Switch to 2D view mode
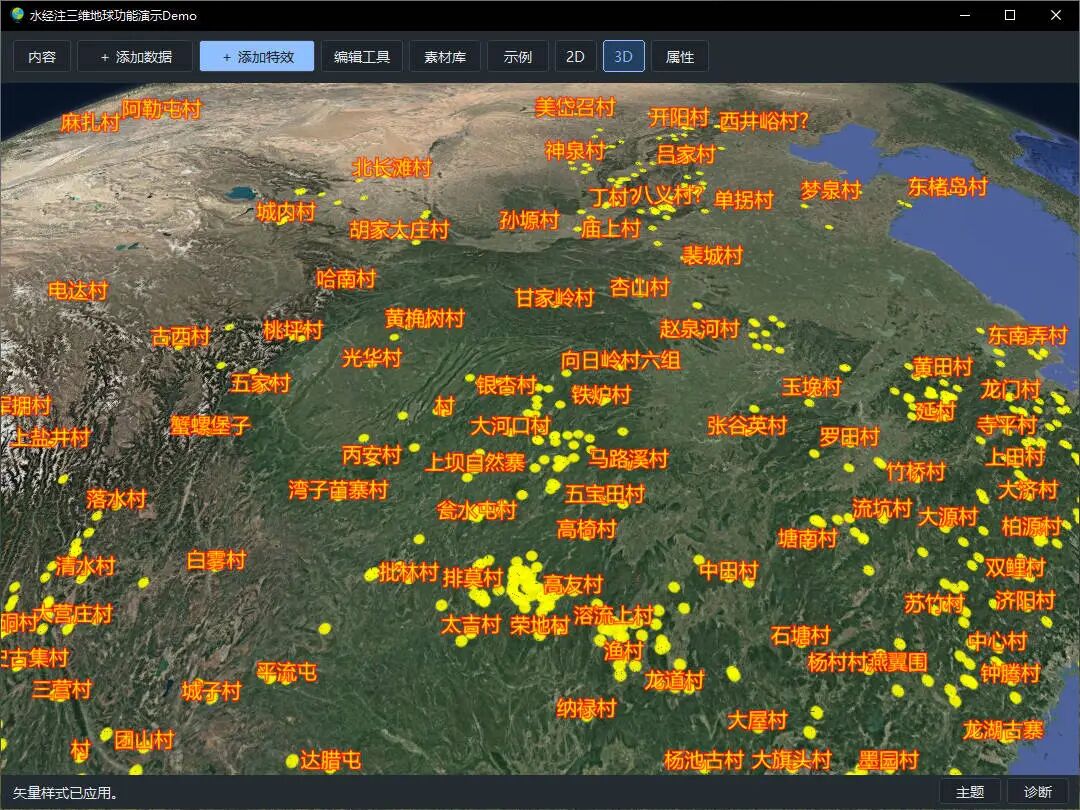 click(x=575, y=56)
